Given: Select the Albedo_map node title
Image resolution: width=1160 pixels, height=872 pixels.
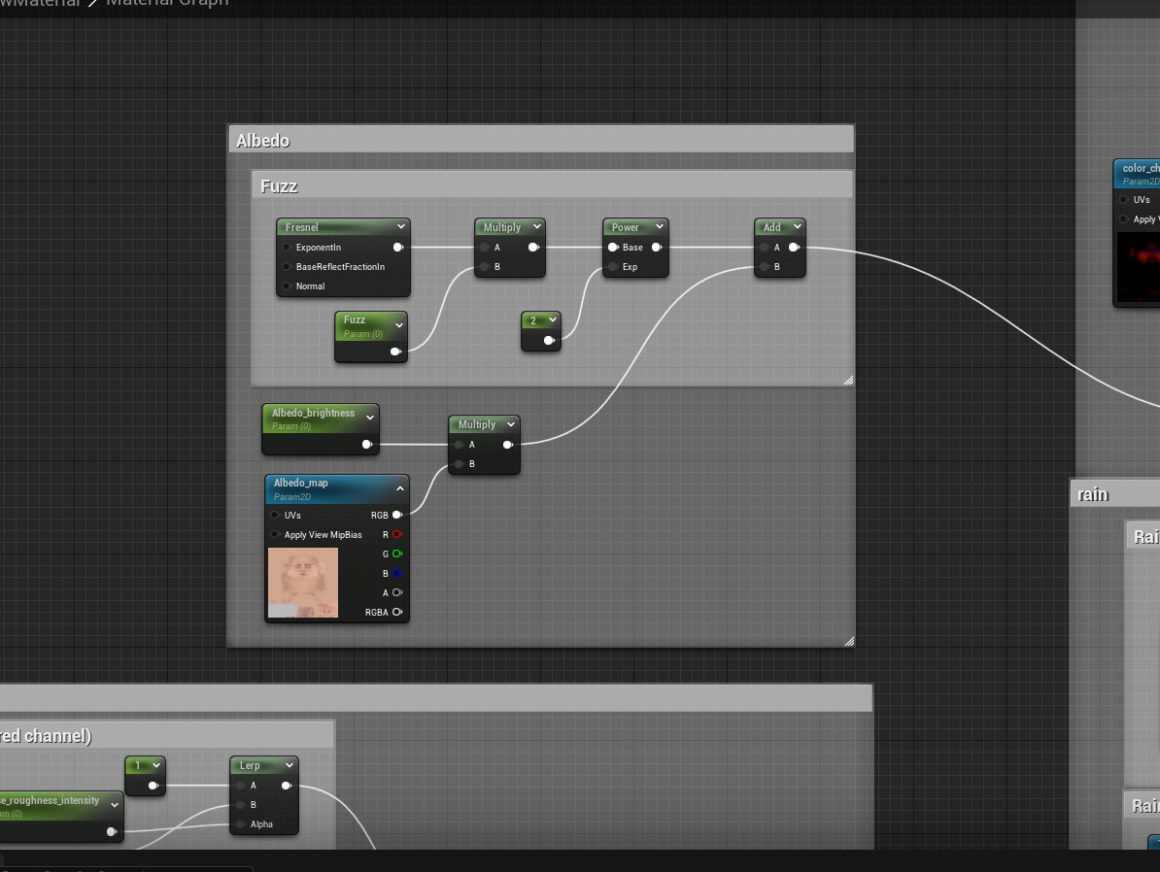Looking at the screenshot, I should click(300, 482).
